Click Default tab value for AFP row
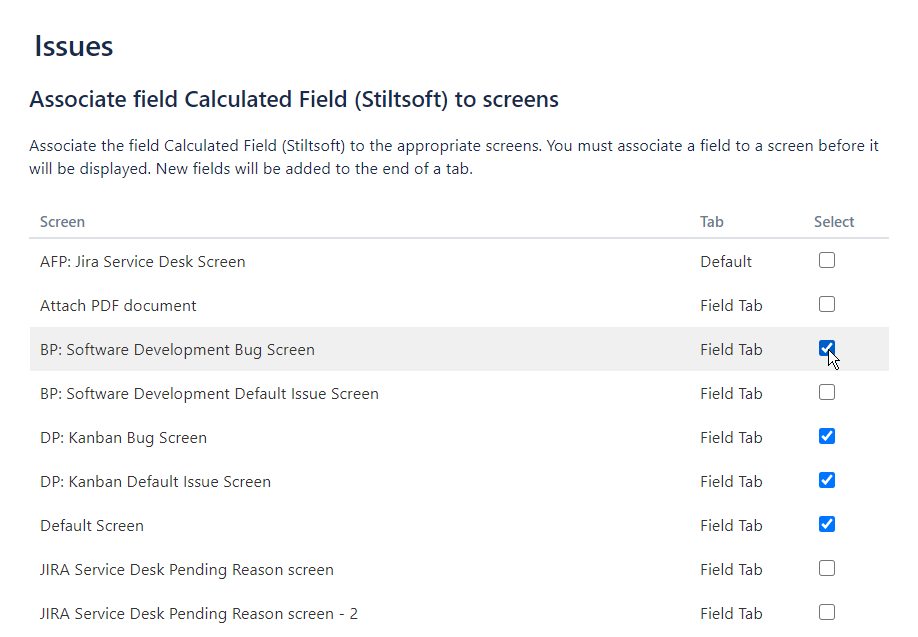Viewport: 918px width, 637px height. pos(725,262)
